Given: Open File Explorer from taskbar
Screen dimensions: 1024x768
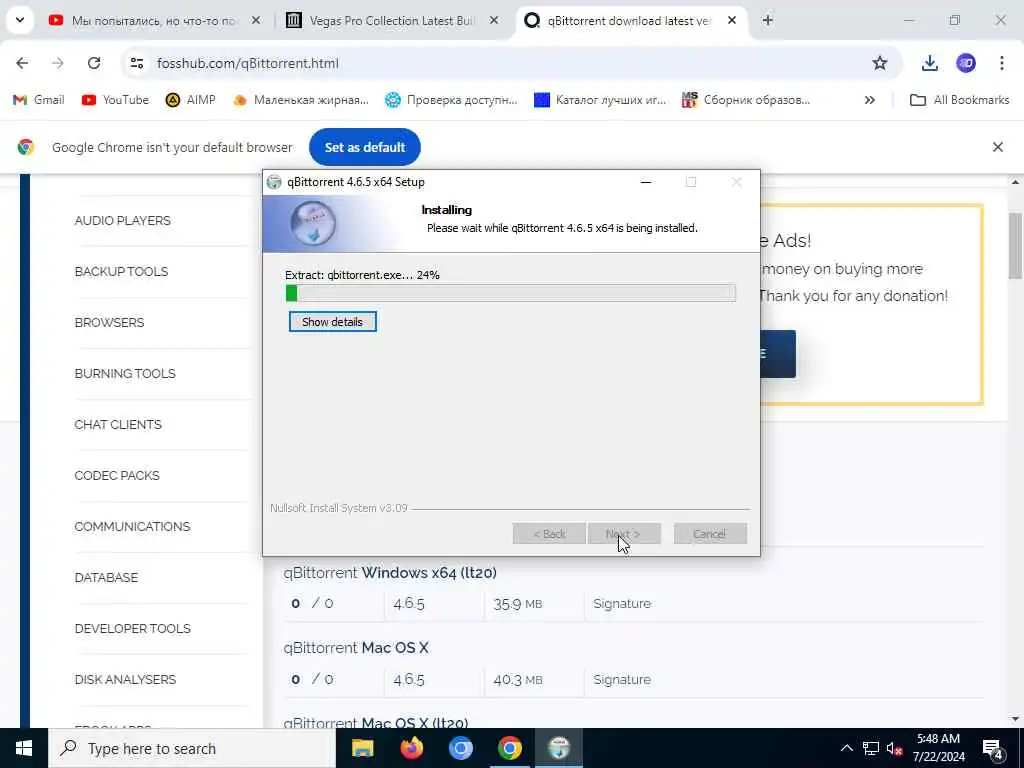Looking at the screenshot, I should [362, 748].
